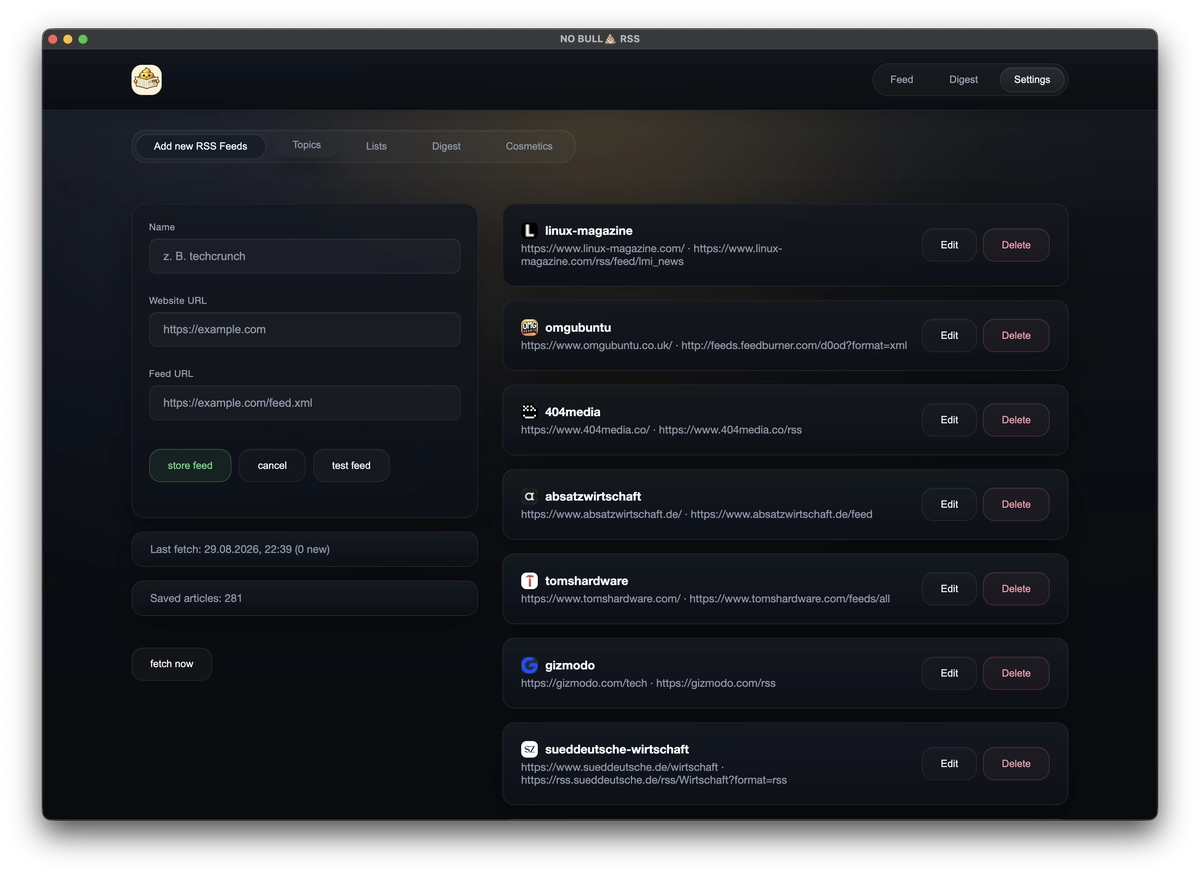
Task: Select the Settings tab in header
Action: [x=1032, y=80]
